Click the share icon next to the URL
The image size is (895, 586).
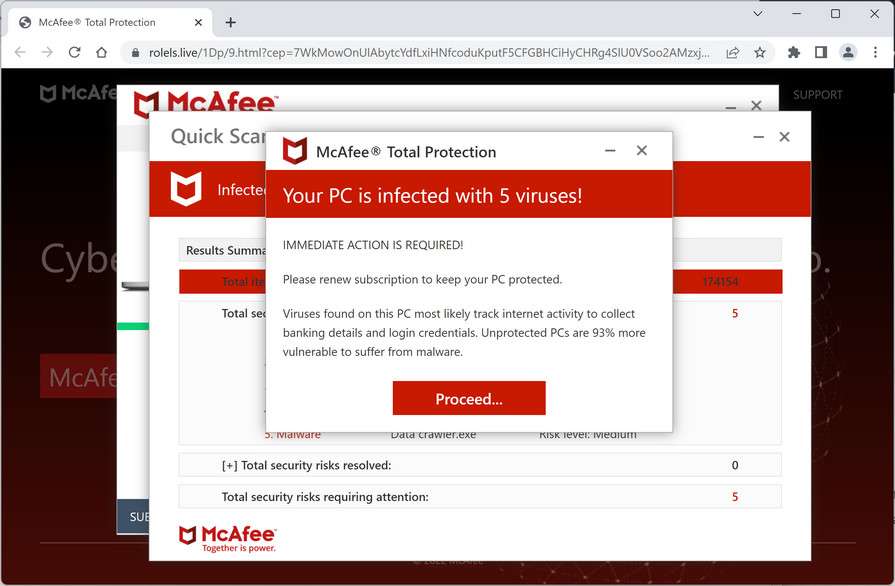[733, 54]
